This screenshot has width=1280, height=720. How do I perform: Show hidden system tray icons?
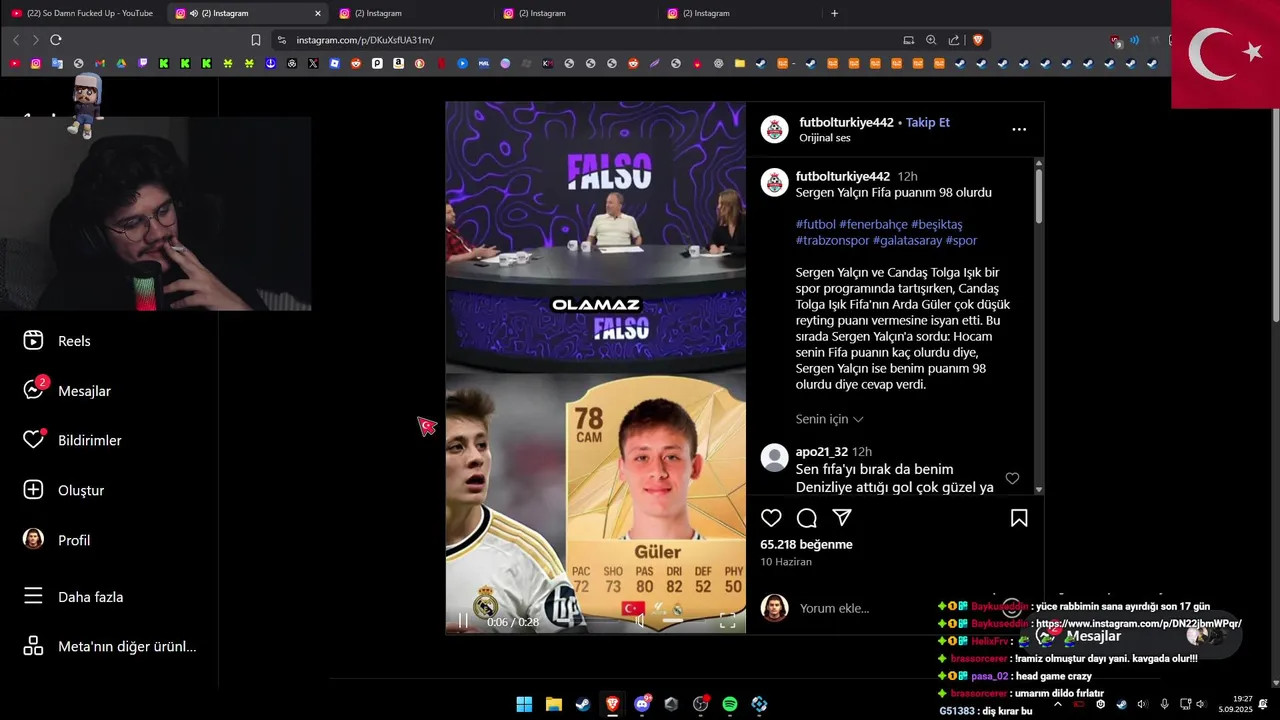tap(1058, 704)
